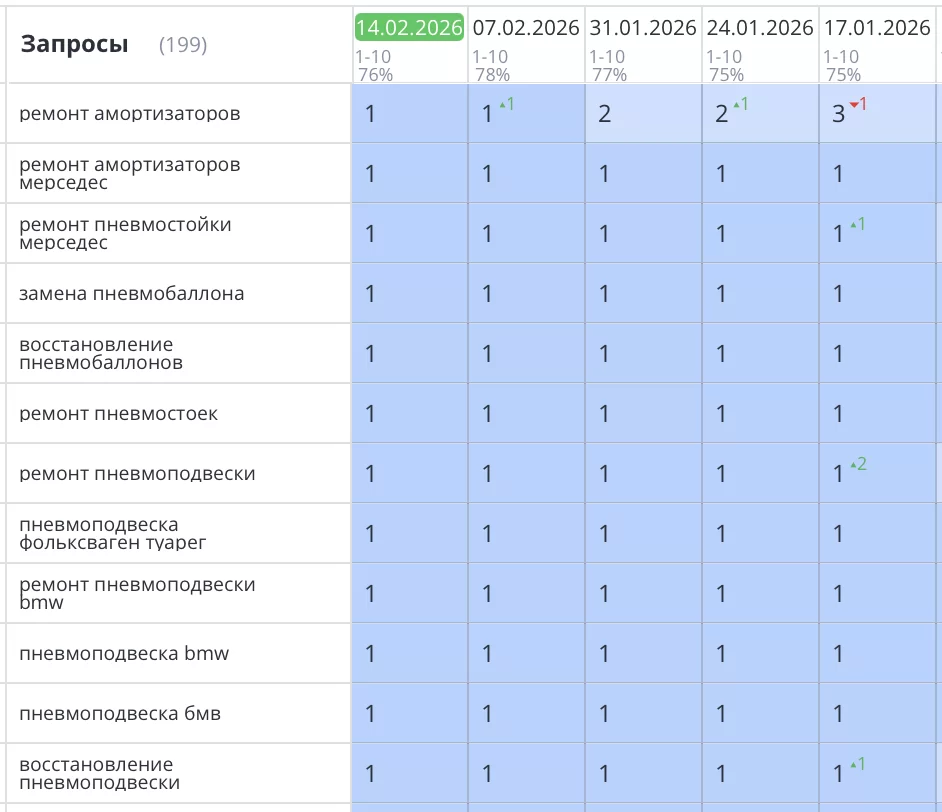
Task: Click +1 indicator in ремонт пневмостойки мерседес row
Action: (857, 224)
